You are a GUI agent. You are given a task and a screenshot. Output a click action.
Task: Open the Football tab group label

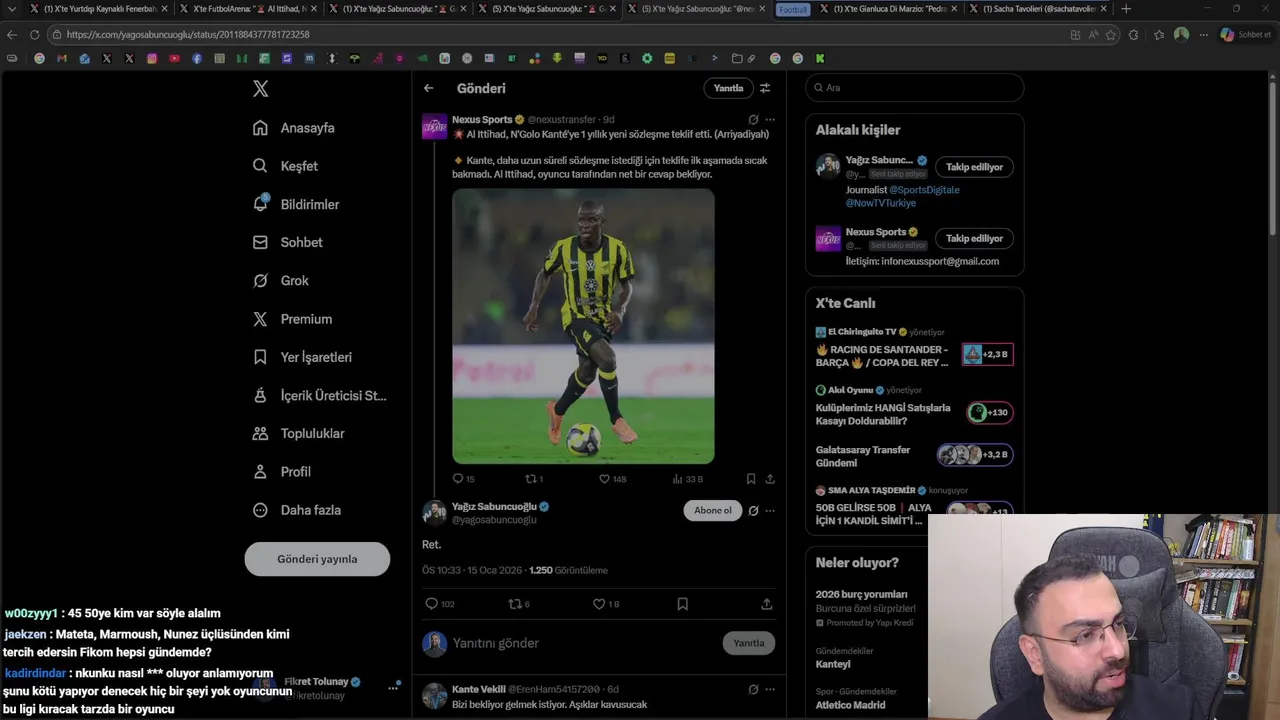click(x=793, y=9)
